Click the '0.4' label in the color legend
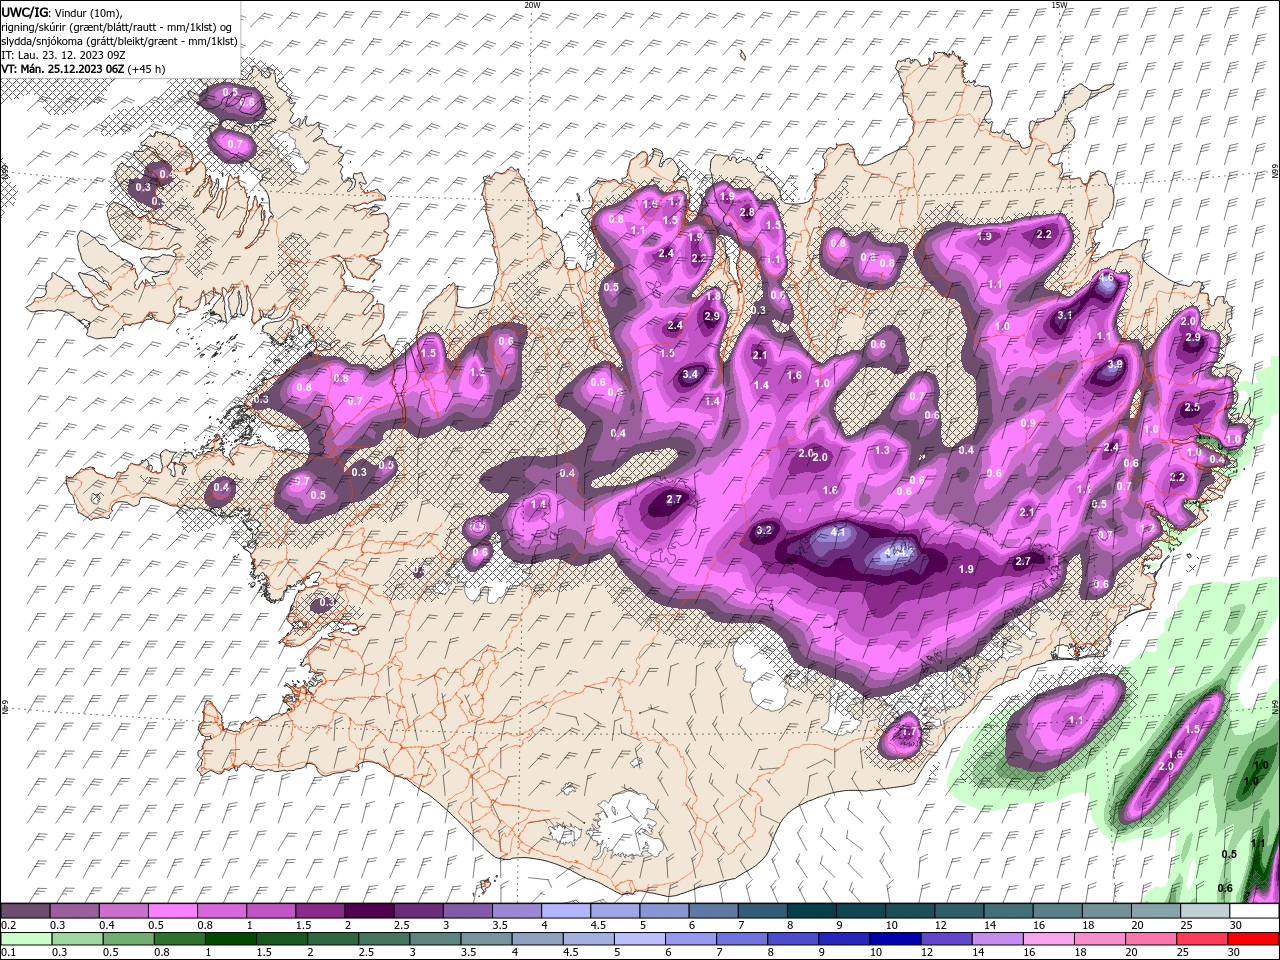Viewport: 1280px width, 960px height. tap(108, 926)
